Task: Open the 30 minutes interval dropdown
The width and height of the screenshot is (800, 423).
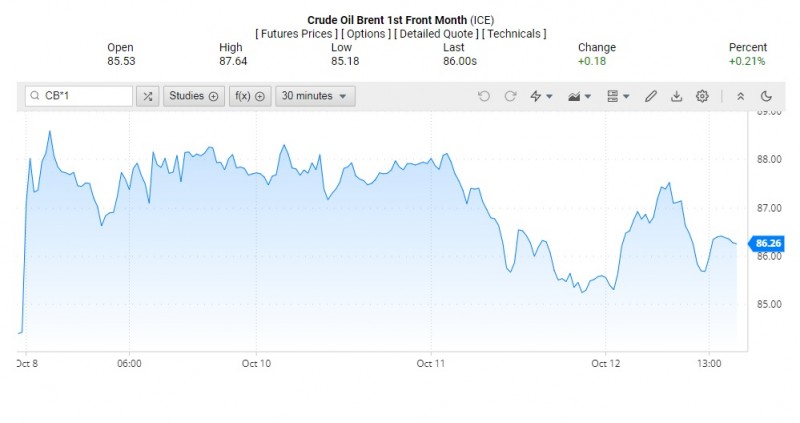Action: (315, 96)
